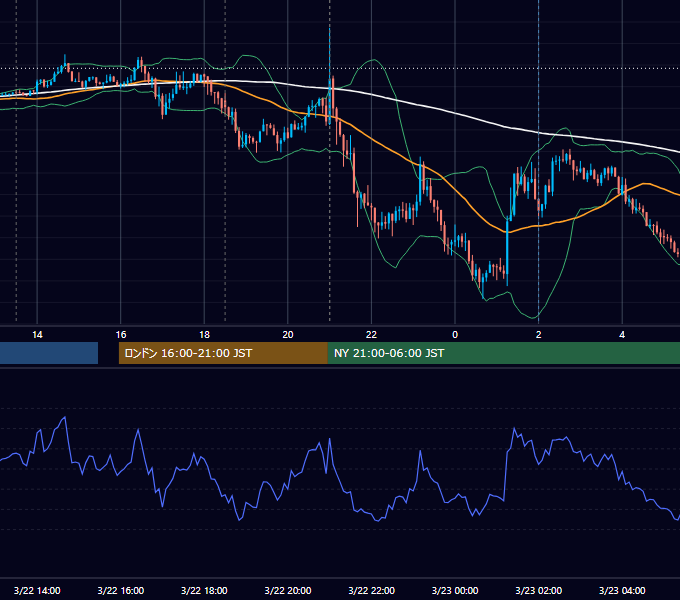Click the "22" hour label on price chart axis

371,335
